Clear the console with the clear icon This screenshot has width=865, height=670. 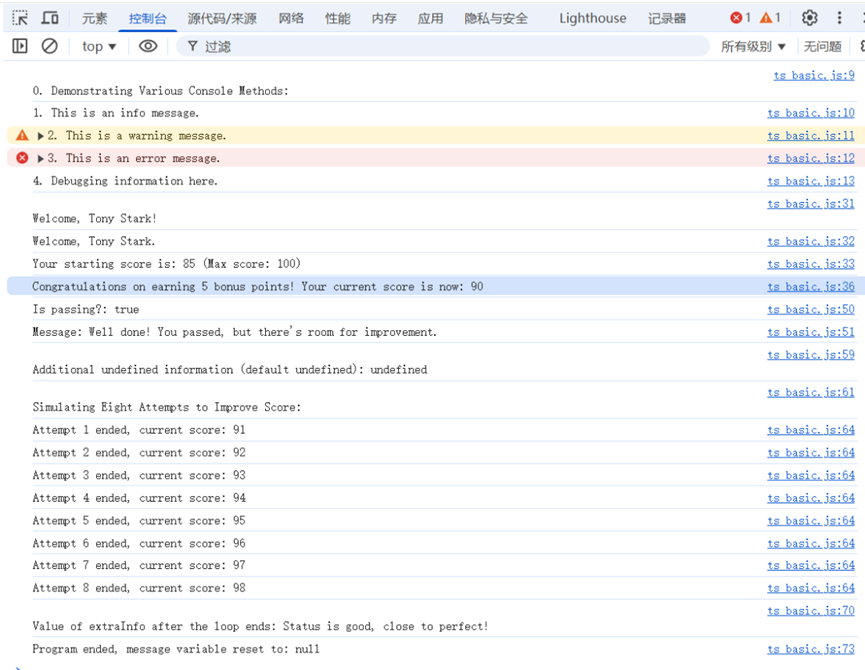pyautogui.click(x=49, y=46)
